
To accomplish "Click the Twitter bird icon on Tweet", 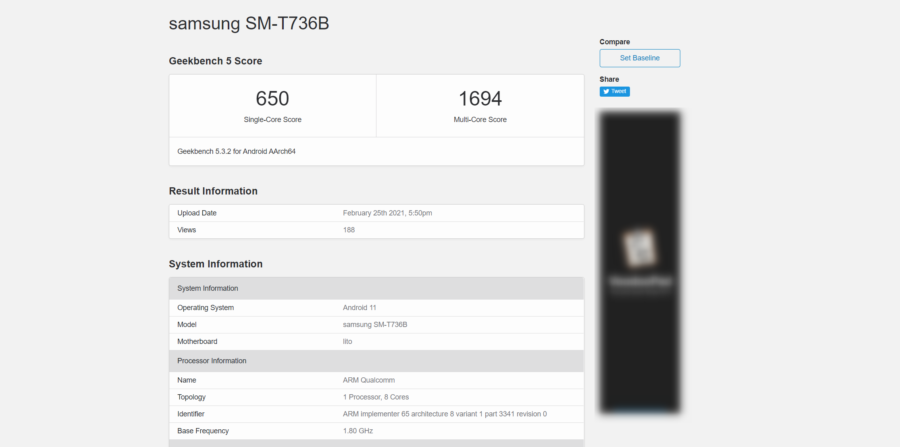I will (x=606, y=91).
